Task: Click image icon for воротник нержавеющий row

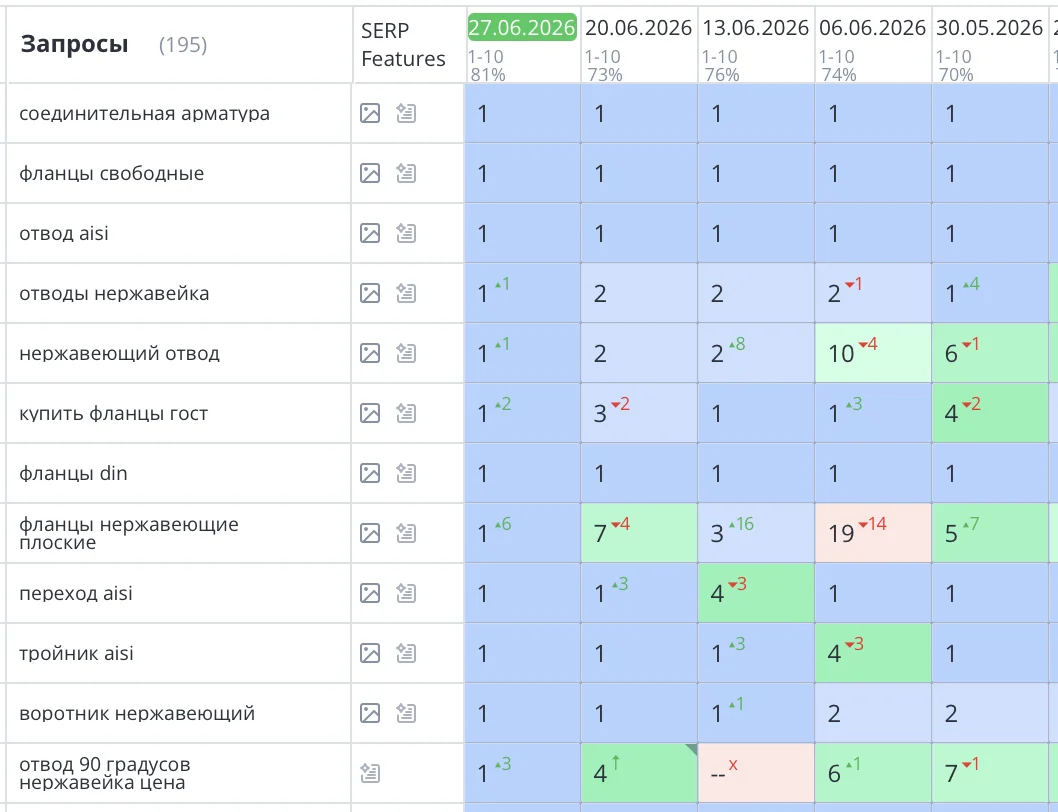Action: (370, 713)
